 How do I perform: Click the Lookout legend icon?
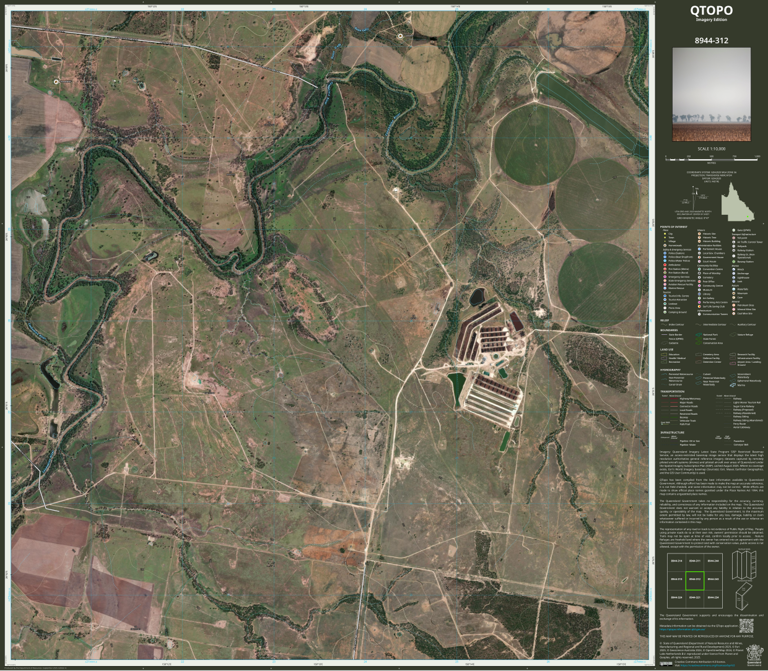point(665,304)
